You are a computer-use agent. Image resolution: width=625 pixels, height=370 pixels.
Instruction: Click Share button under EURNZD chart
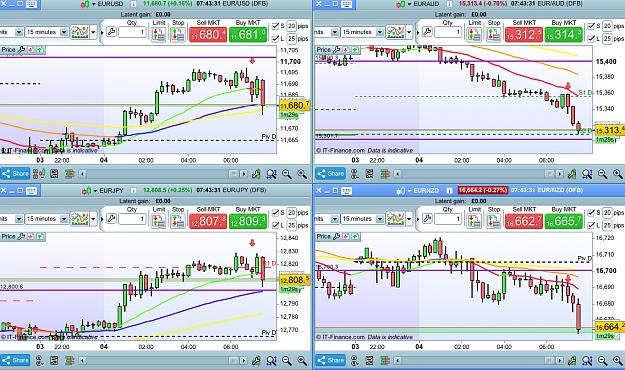[330, 360]
